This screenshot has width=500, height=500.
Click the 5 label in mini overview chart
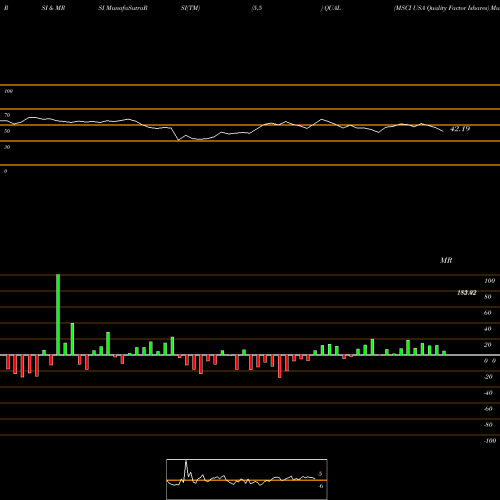pos(320,474)
